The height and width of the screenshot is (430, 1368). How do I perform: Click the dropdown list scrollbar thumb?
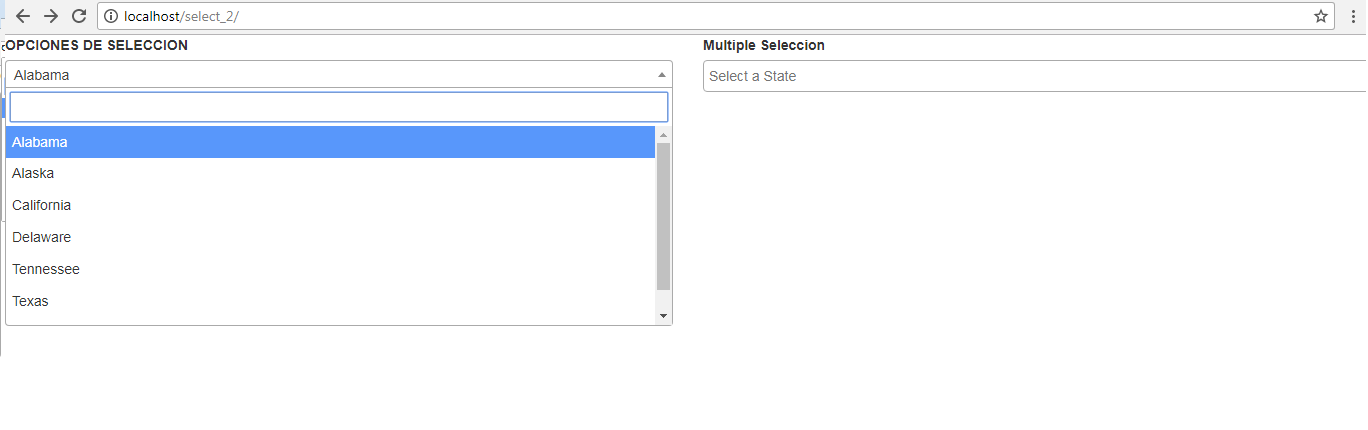[663, 215]
